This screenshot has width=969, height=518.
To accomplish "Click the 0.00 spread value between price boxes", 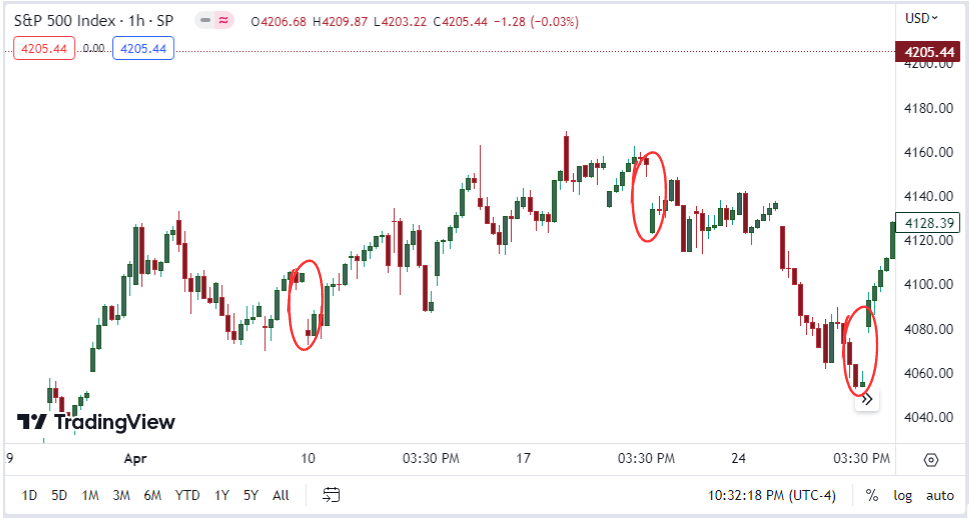I will [x=93, y=48].
